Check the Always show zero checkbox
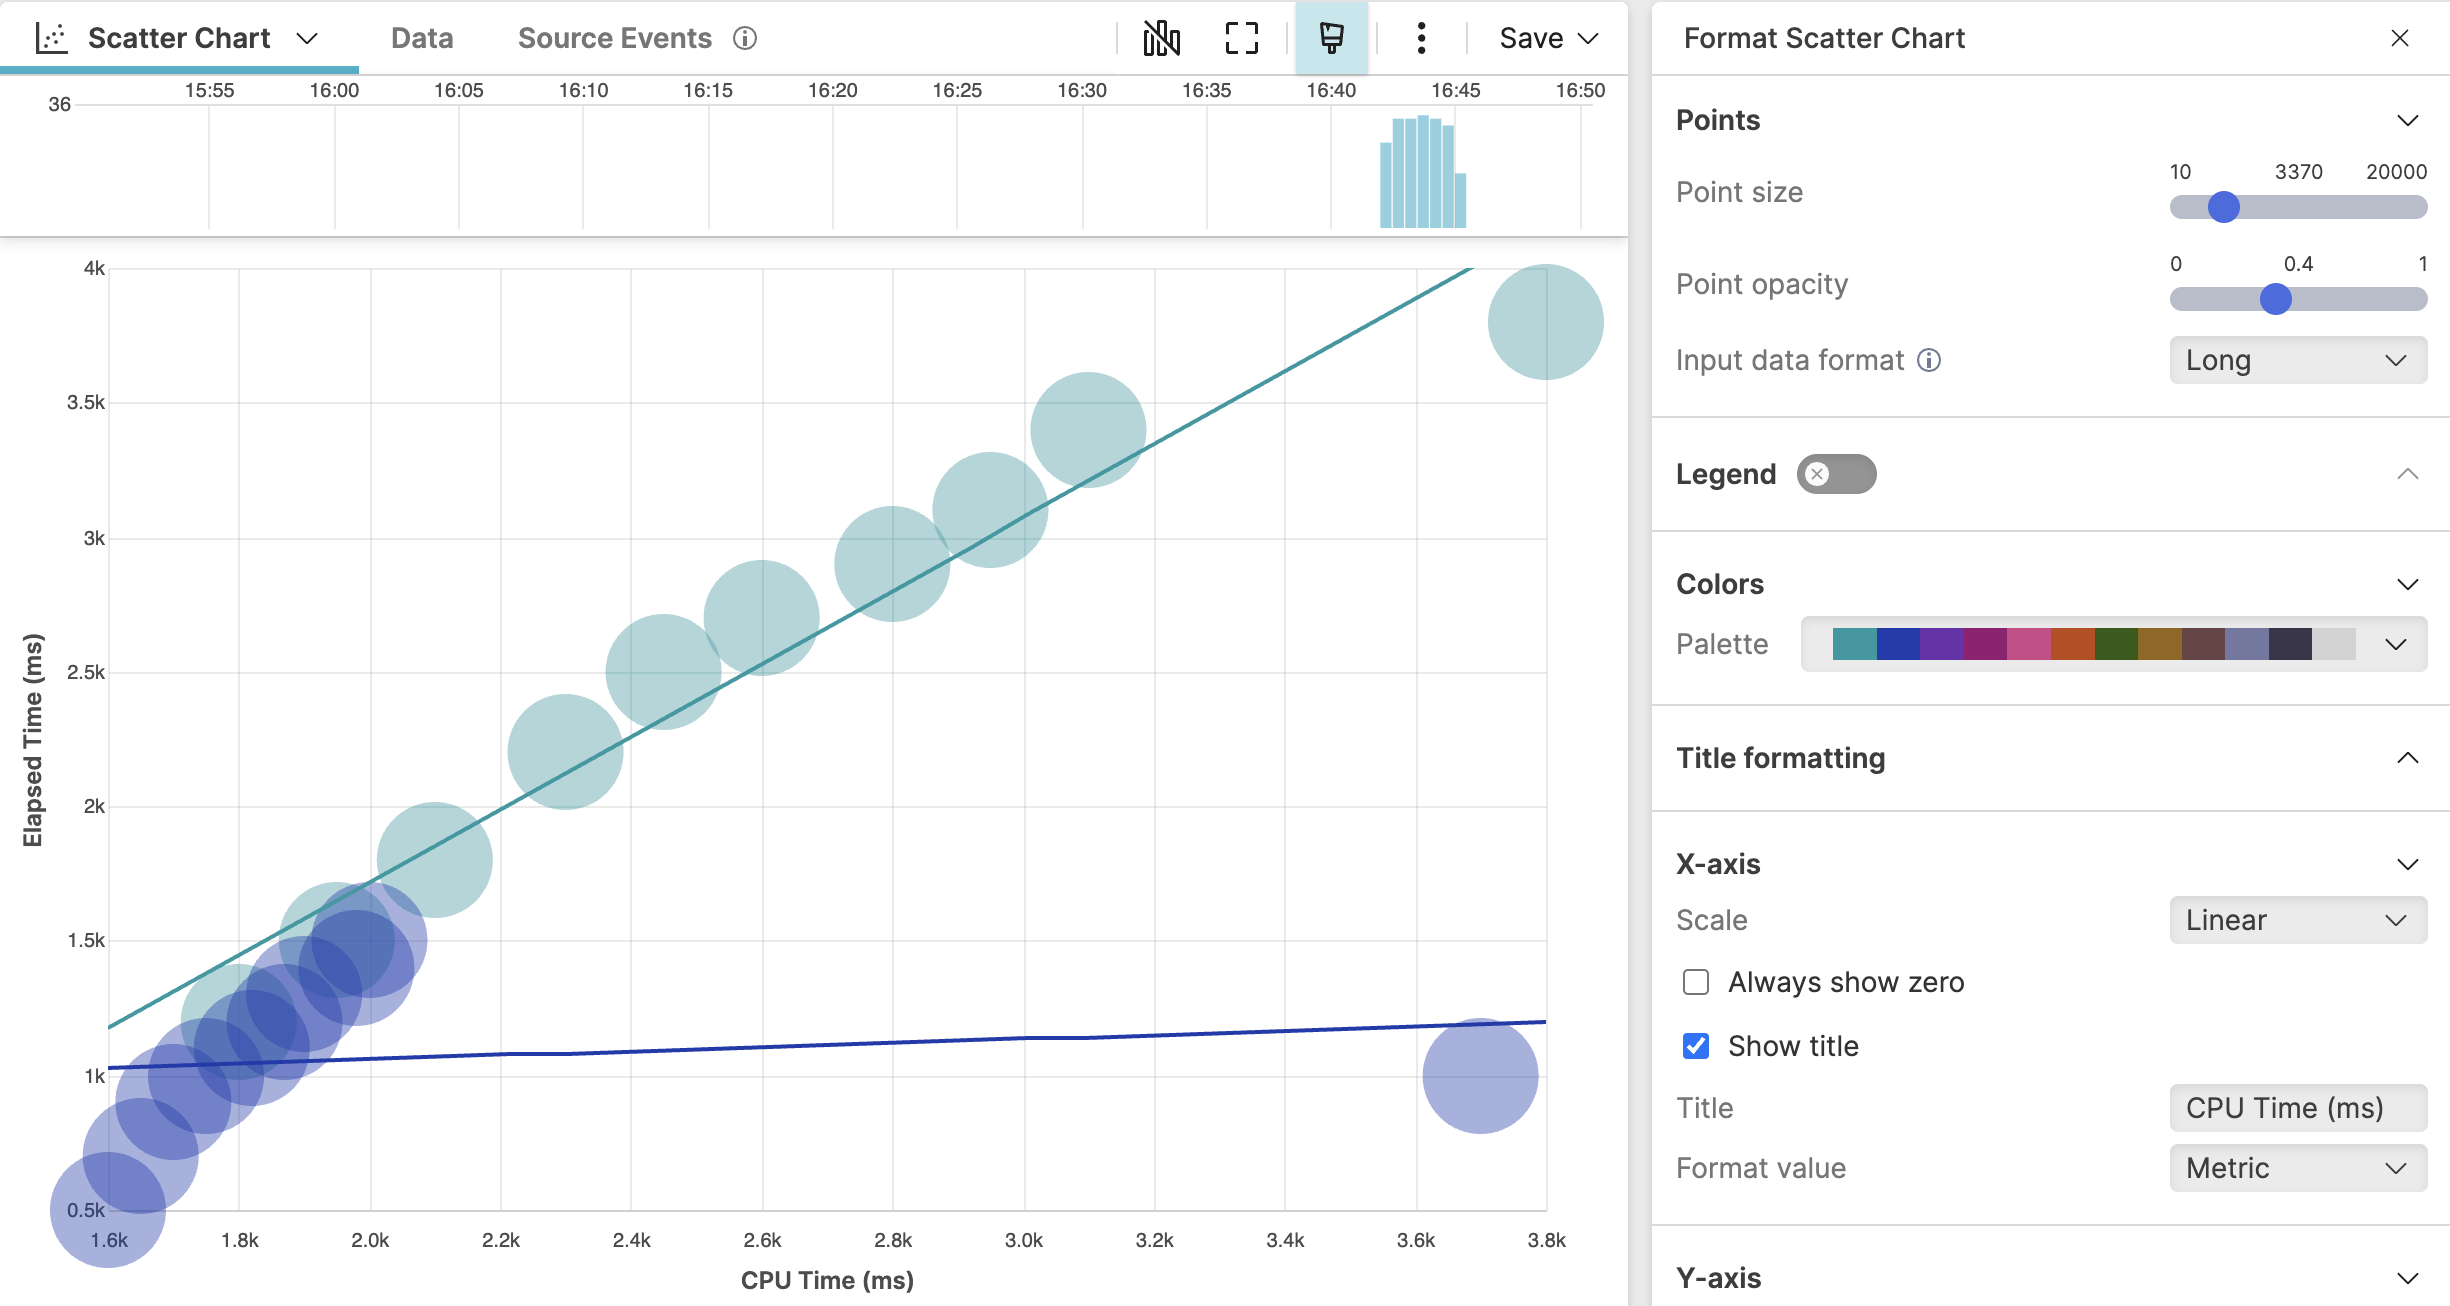This screenshot has width=2450, height=1306. coord(1695,982)
